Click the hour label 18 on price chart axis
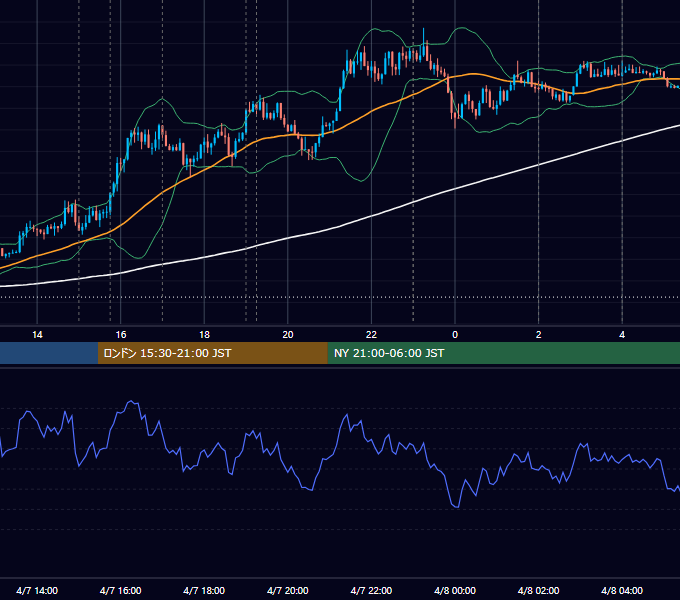680x600 pixels. (x=204, y=335)
